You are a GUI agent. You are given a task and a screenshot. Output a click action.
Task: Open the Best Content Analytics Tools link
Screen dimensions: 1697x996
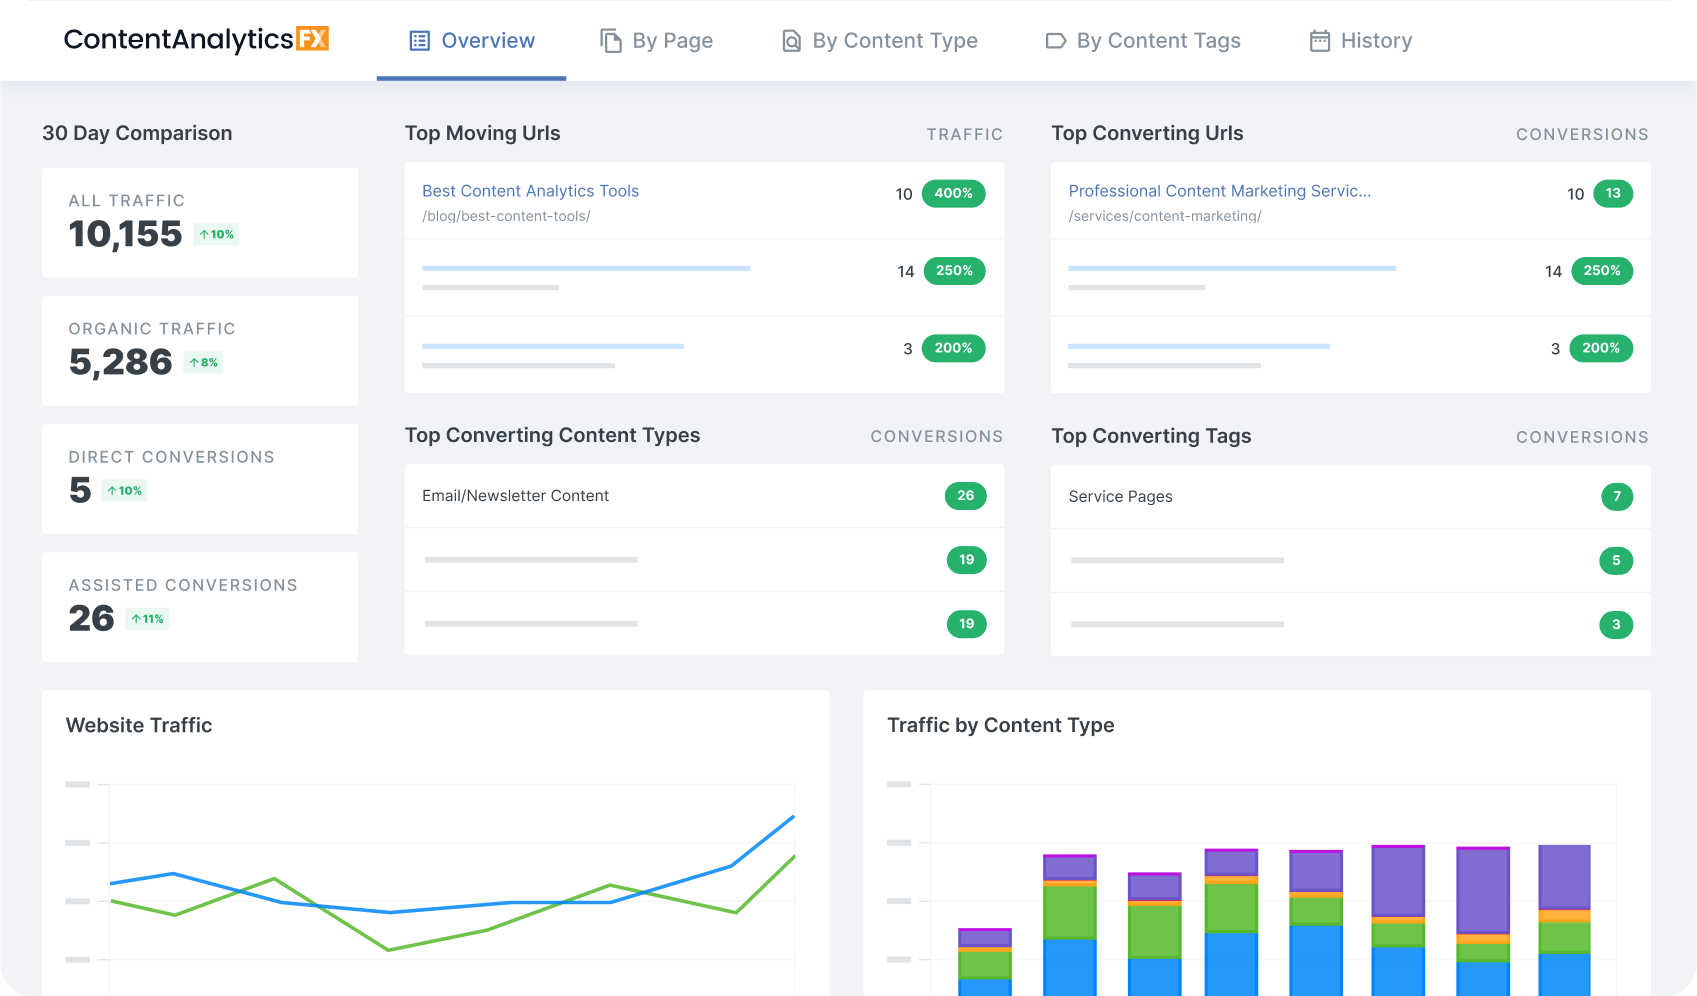pos(530,191)
